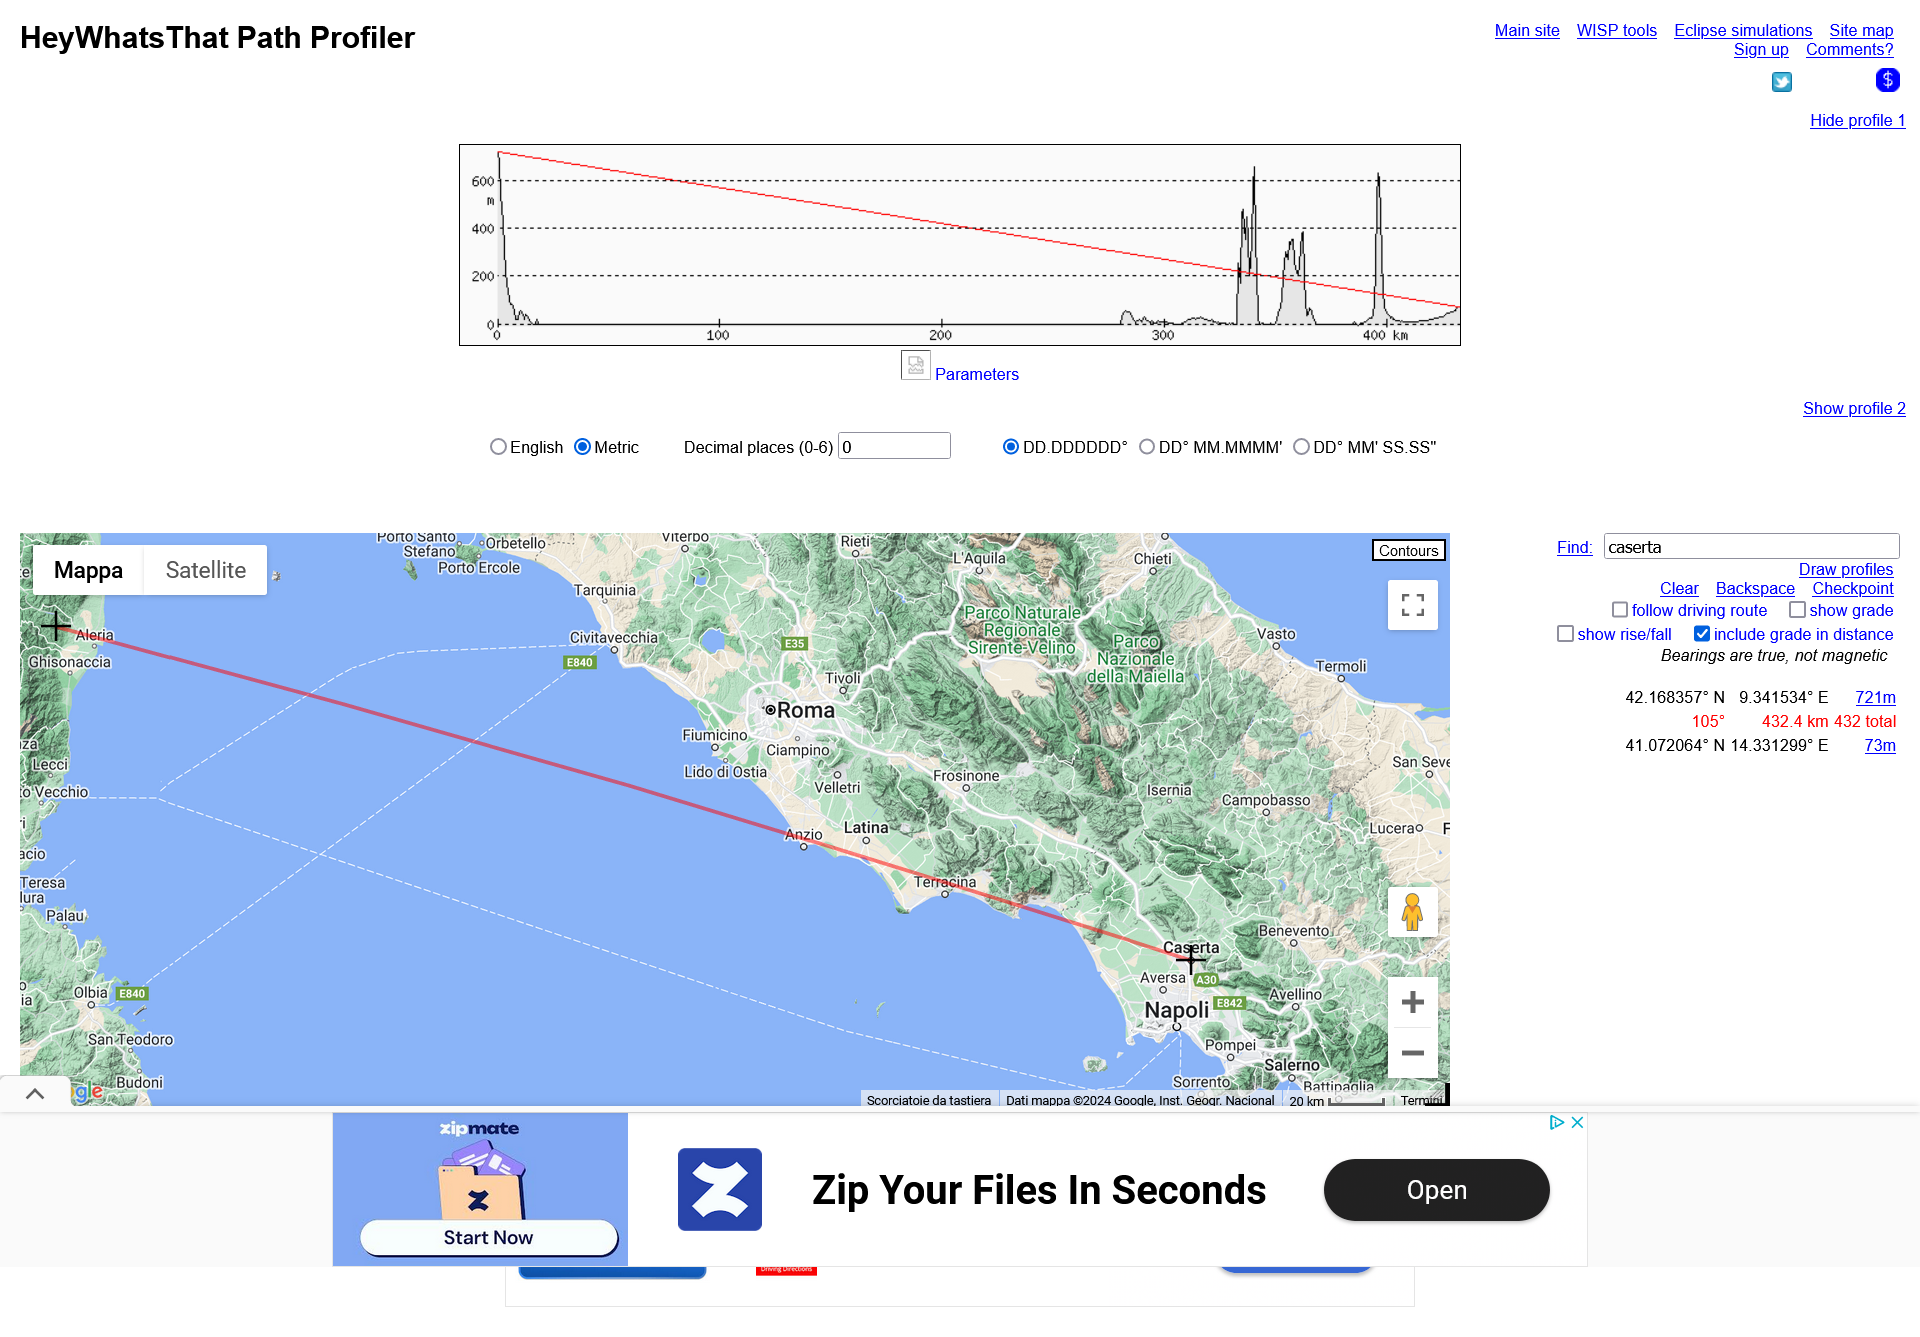Zoom in the map with plus icon
Screen dimensions: 1920x1337
[1413, 1002]
